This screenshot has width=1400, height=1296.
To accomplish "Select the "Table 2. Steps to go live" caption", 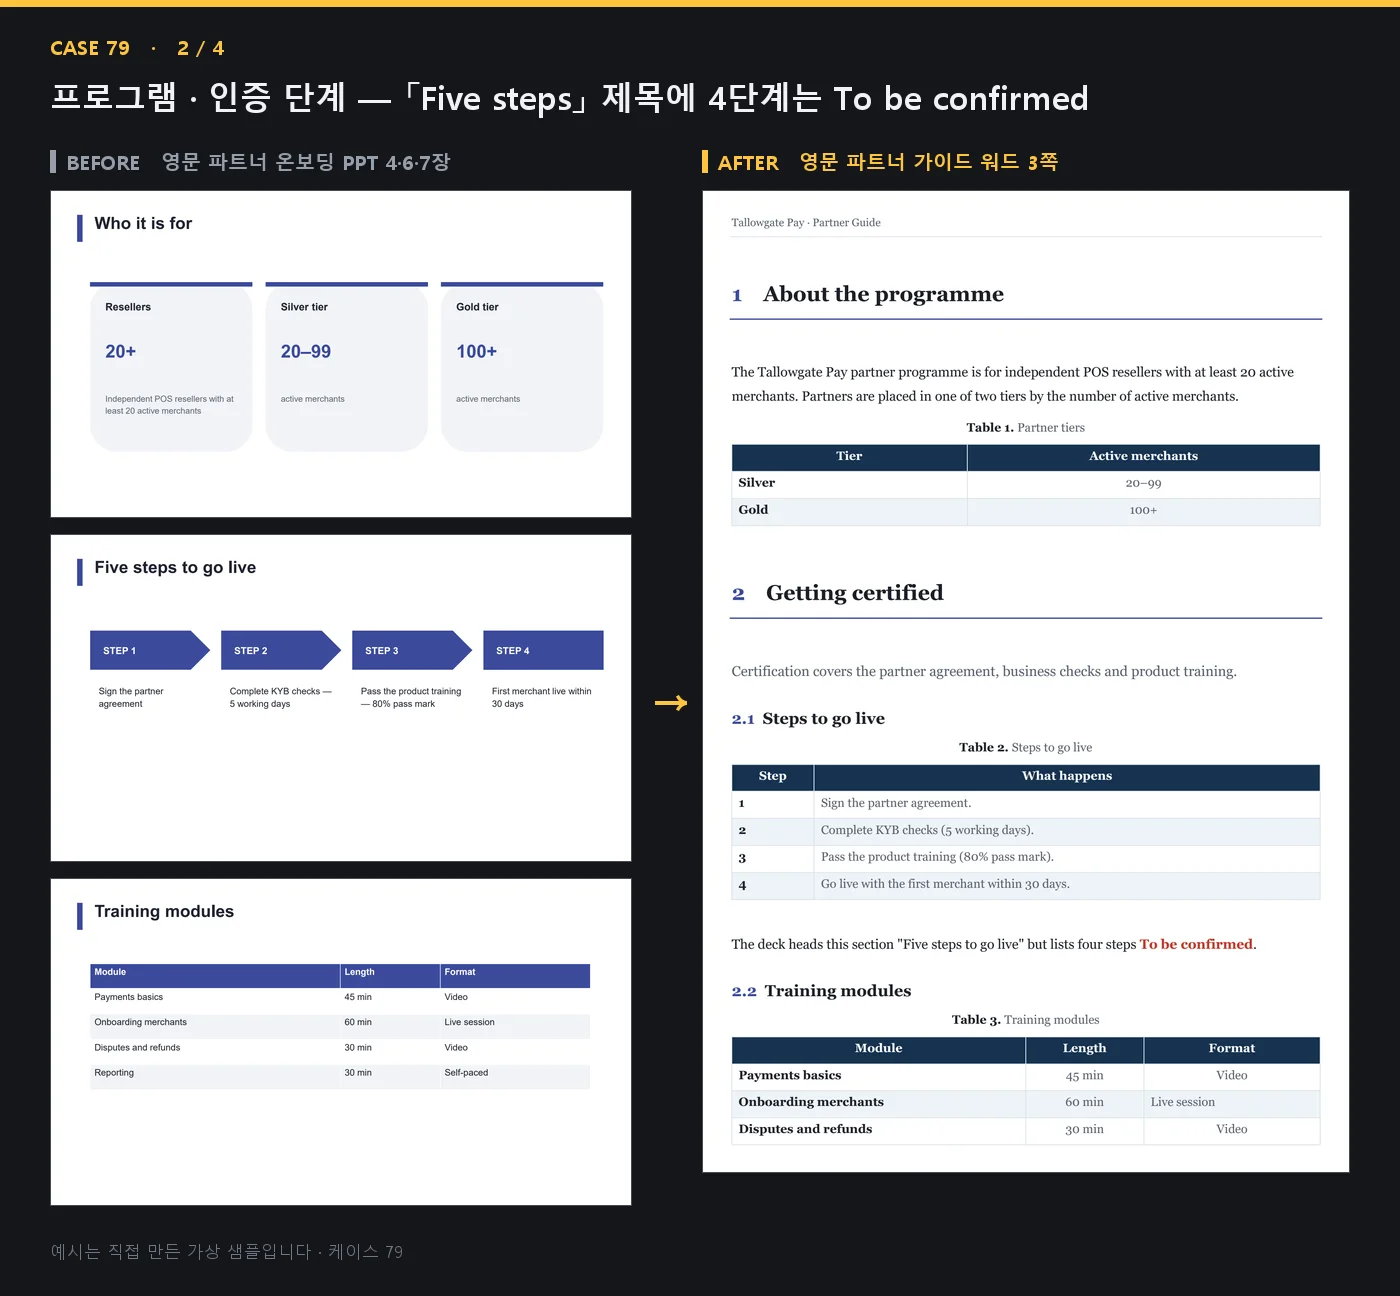I will click(x=1025, y=748).
